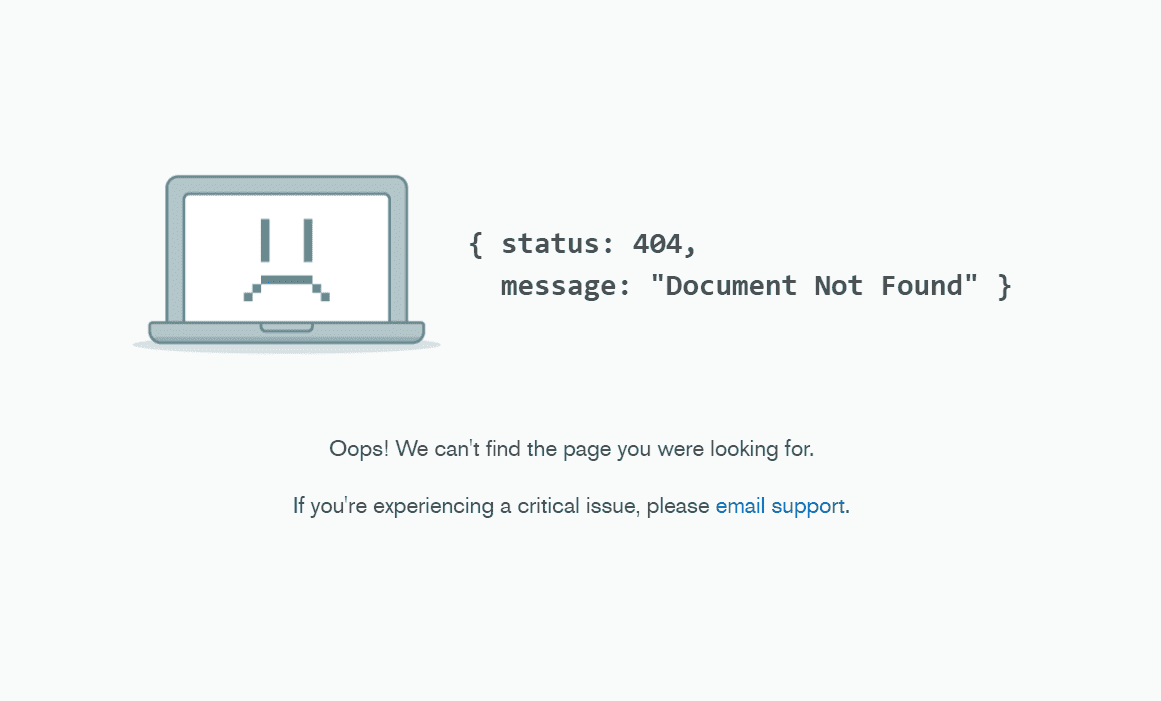The image size is (1161, 701).
Task: Click the opening curly brace
Action: (x=476, y=244)
